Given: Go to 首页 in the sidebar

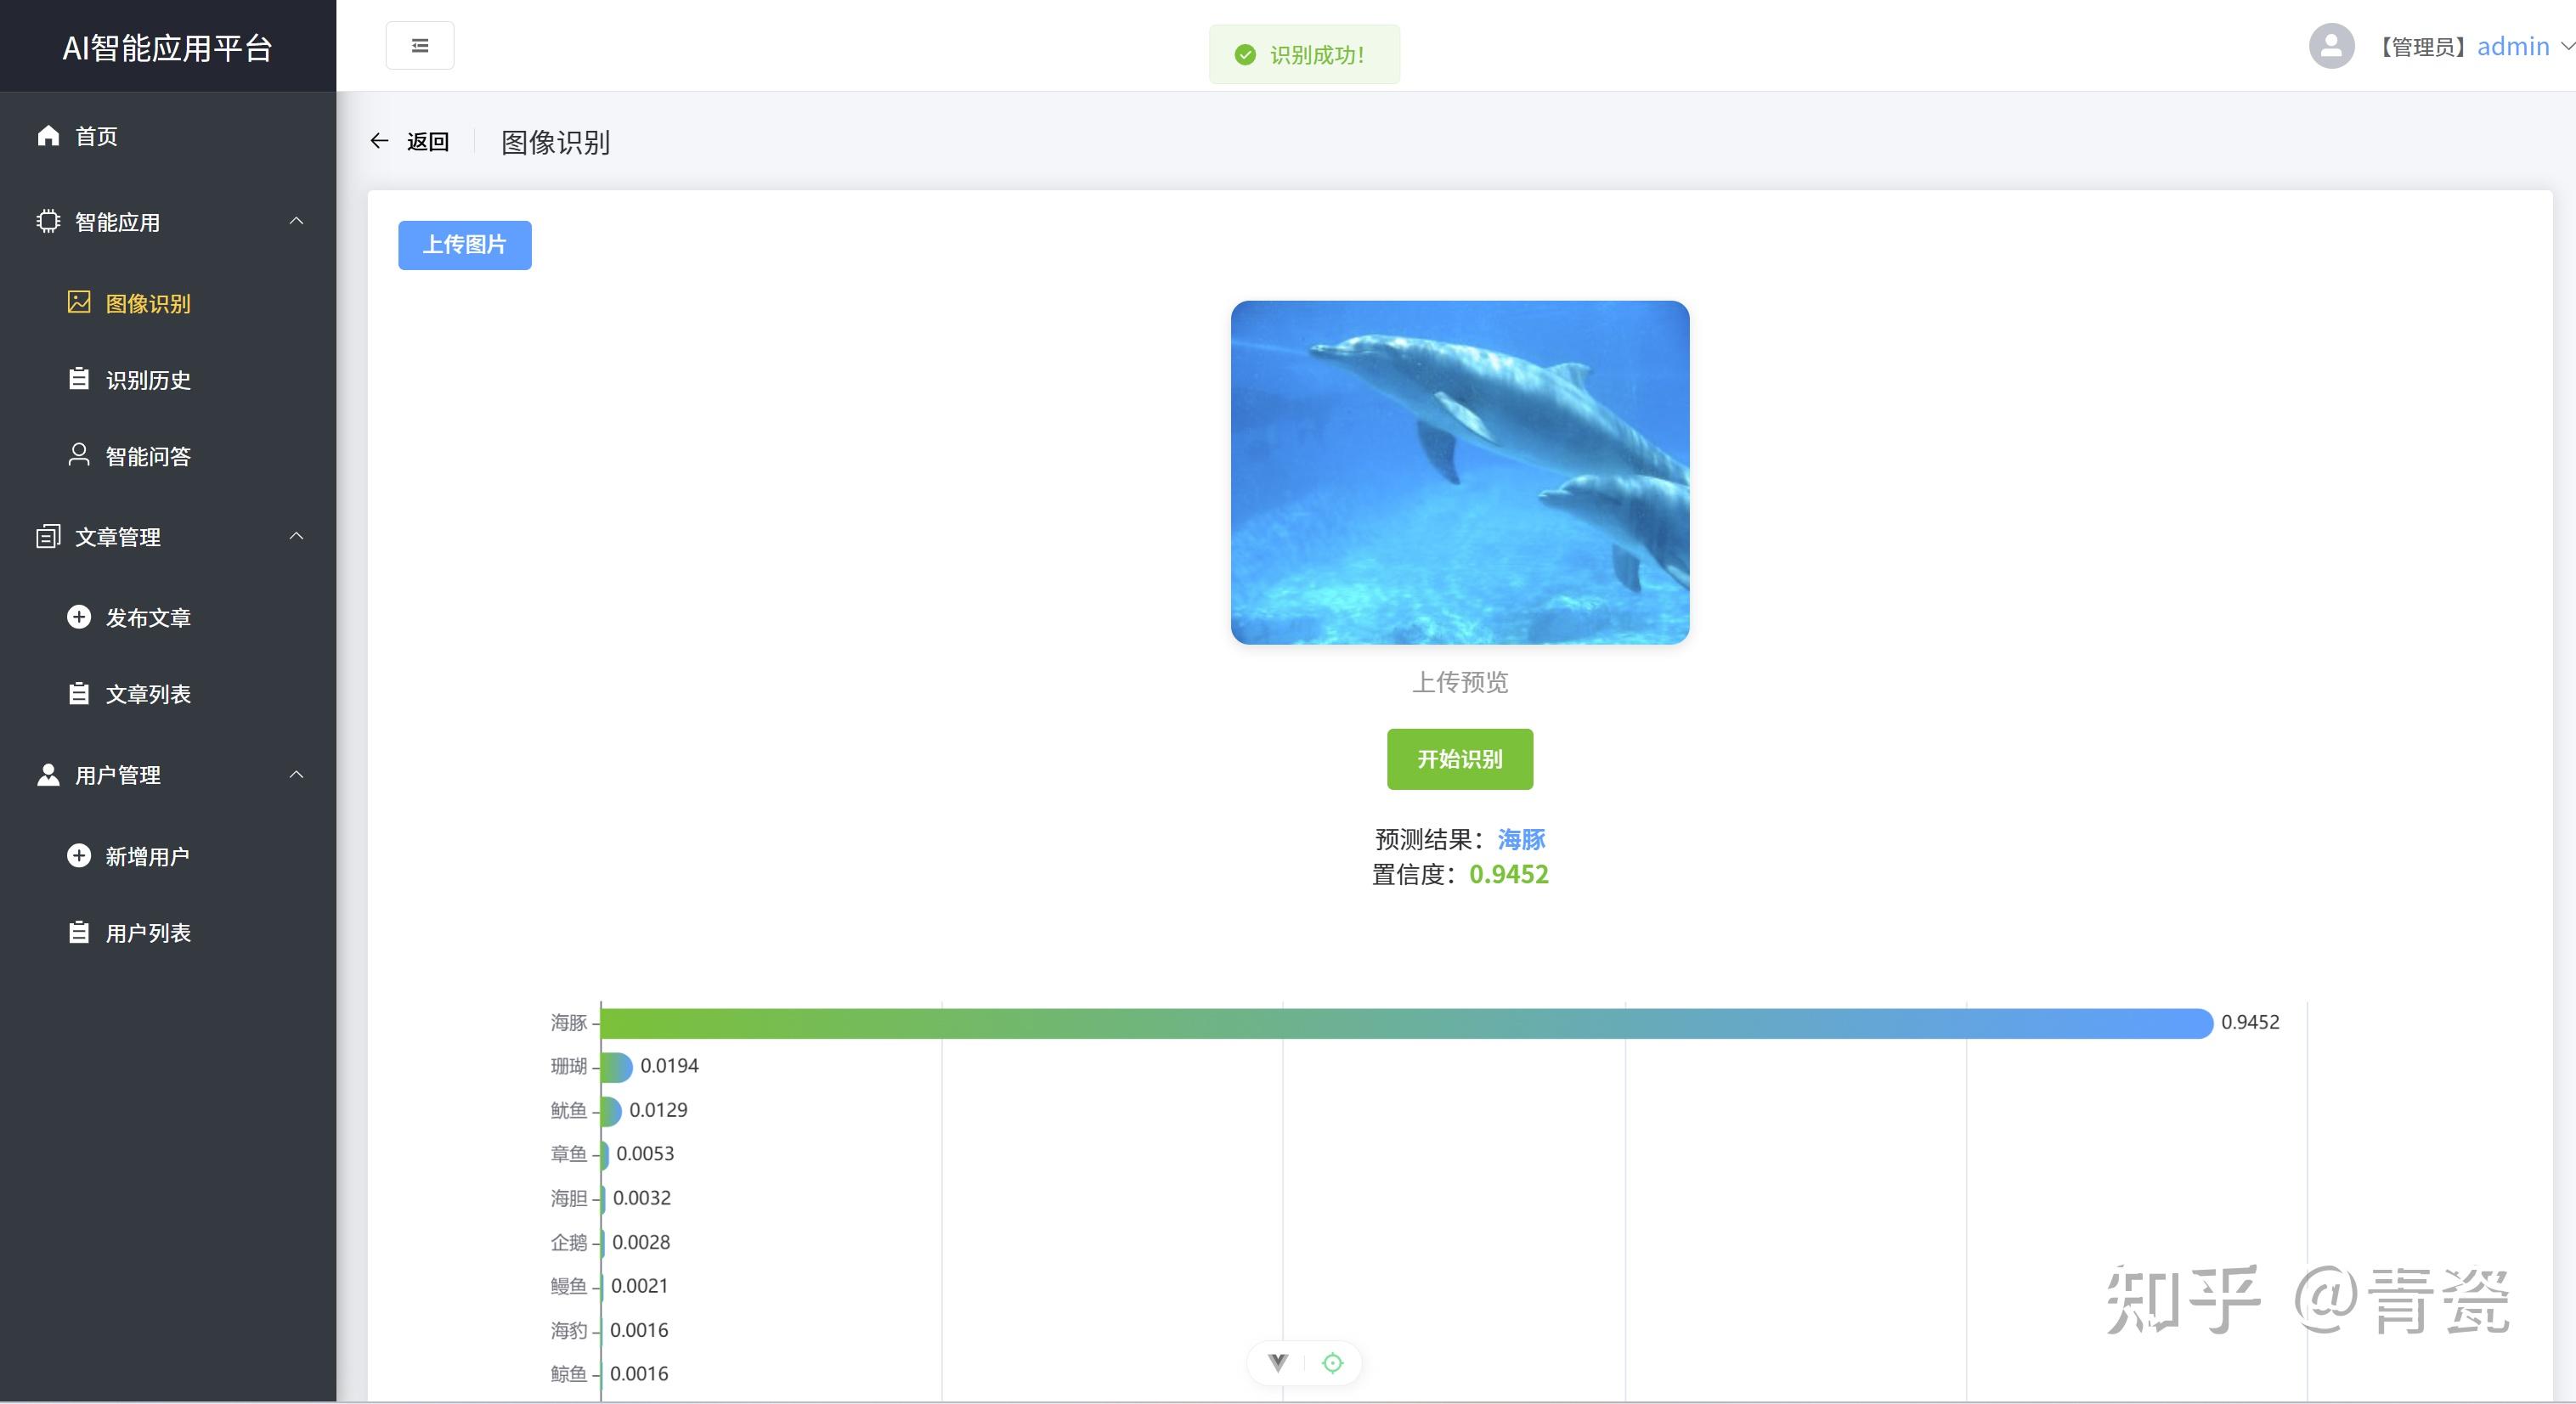Looking at the screenshot, I should [95, 135].
